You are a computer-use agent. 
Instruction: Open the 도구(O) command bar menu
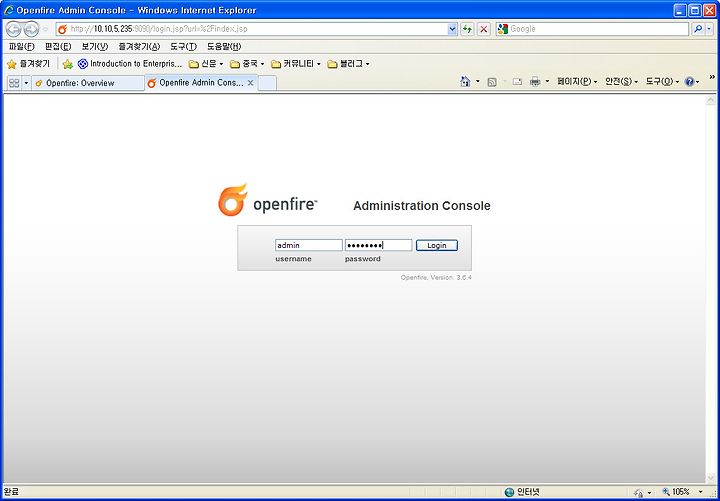coord(662,82)
